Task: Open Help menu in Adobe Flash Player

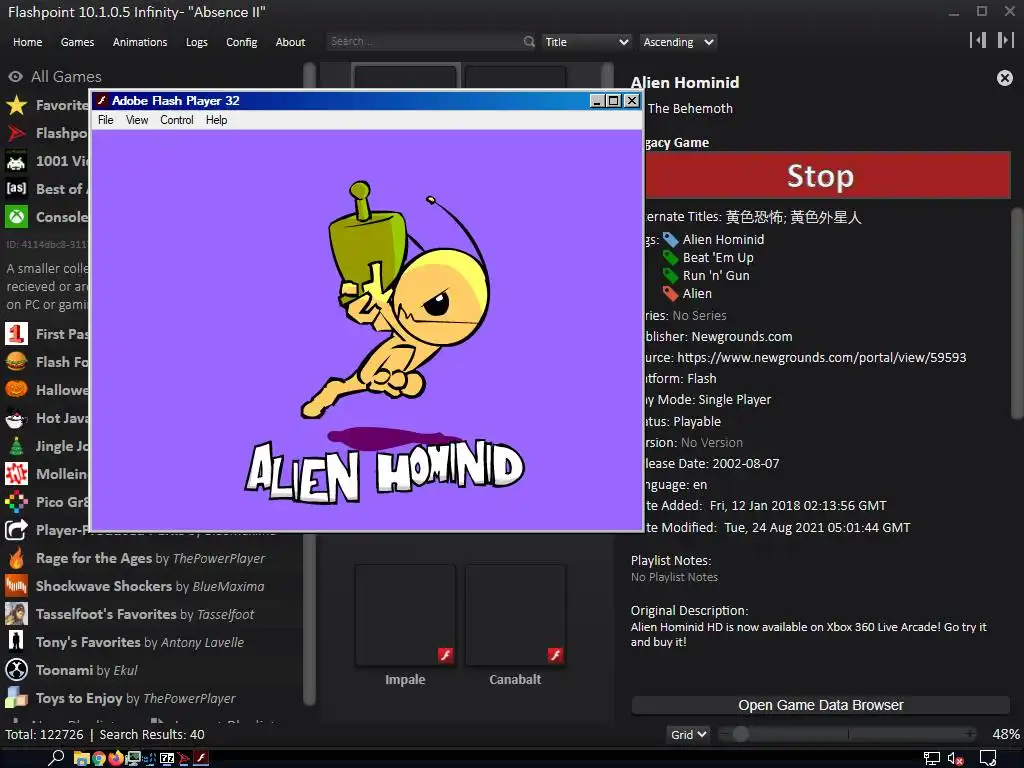Action: click(x=216, y=120)
